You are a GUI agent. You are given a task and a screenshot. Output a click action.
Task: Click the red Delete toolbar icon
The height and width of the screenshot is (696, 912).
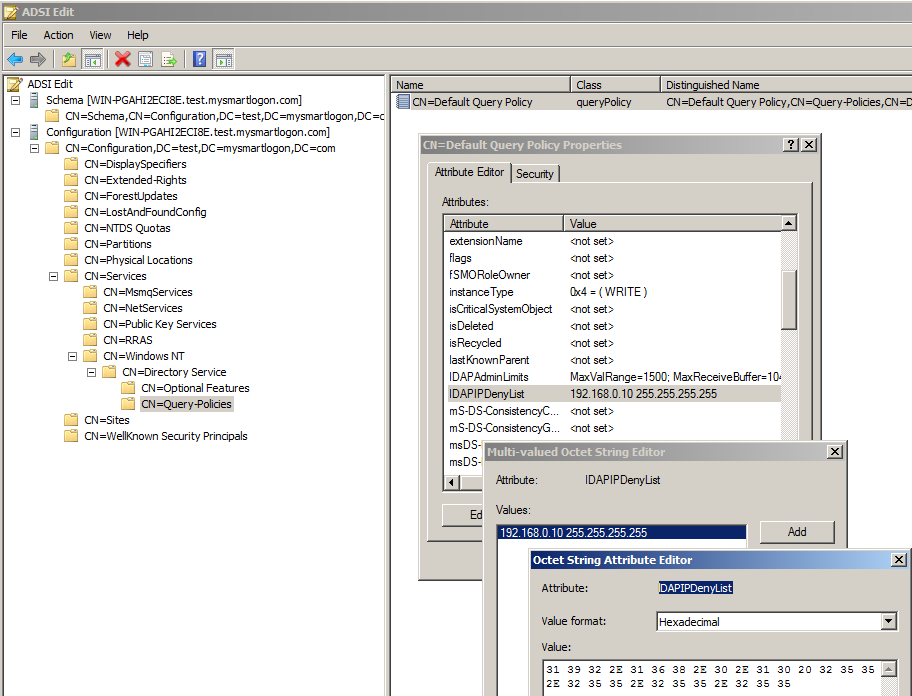123,59
